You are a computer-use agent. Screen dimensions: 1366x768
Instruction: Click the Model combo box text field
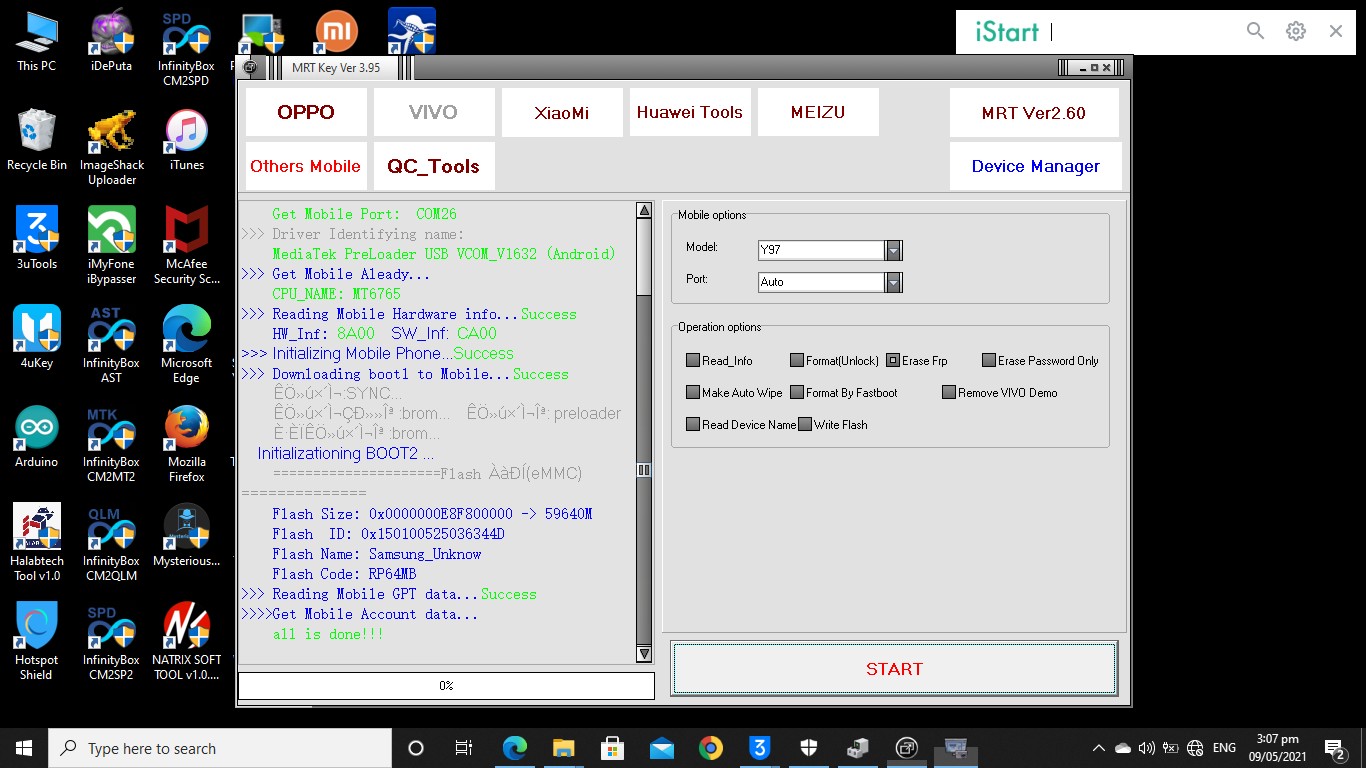(x=821, y=250)
